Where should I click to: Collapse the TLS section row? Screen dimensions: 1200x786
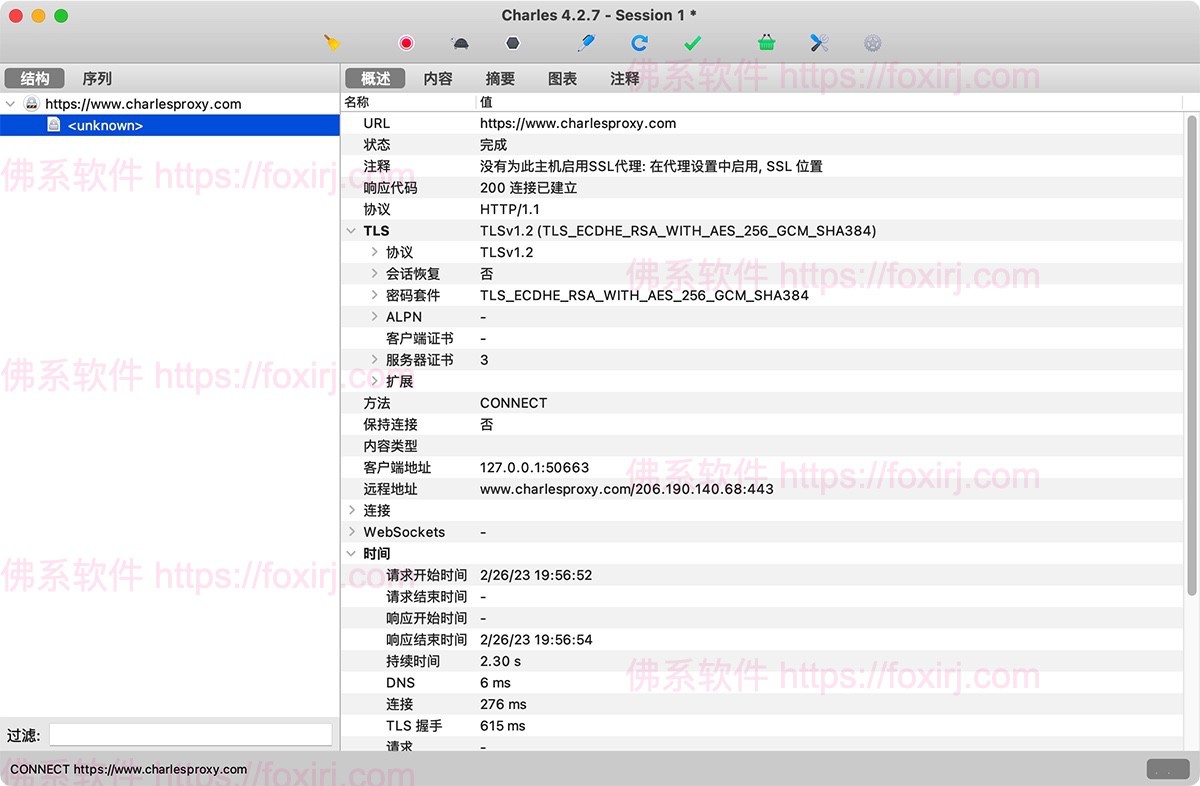click(351, 231)
